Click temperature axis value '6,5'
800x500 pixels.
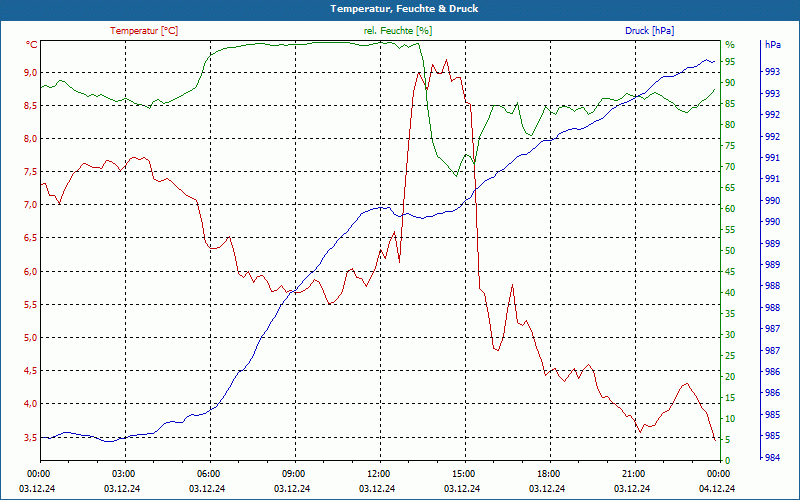(31, 238)
